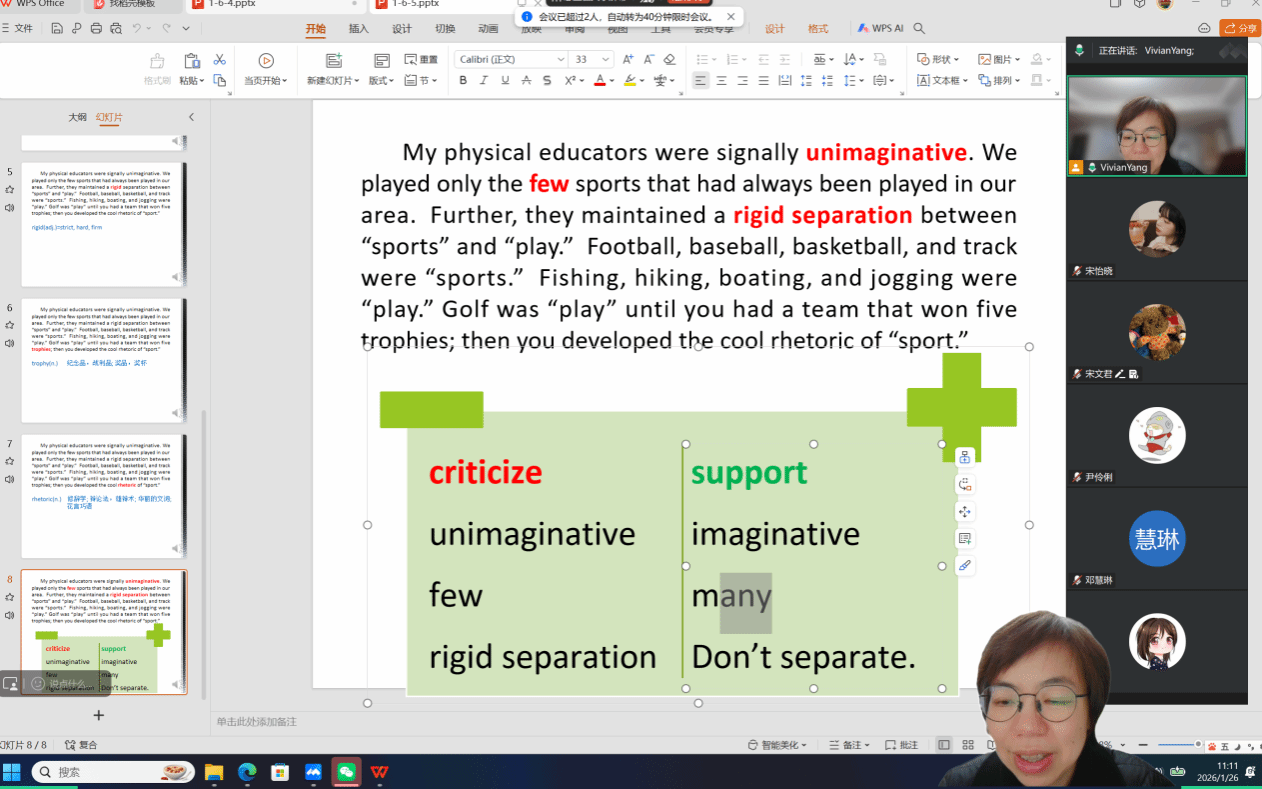Toggle underline formatting

505,81
